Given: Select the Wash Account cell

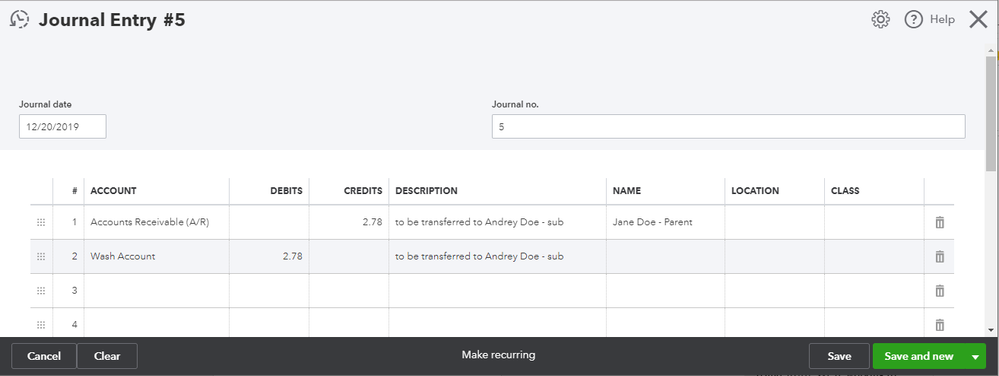Looking at the screenshot, I should pyautogui.click(x=157, y=256).
